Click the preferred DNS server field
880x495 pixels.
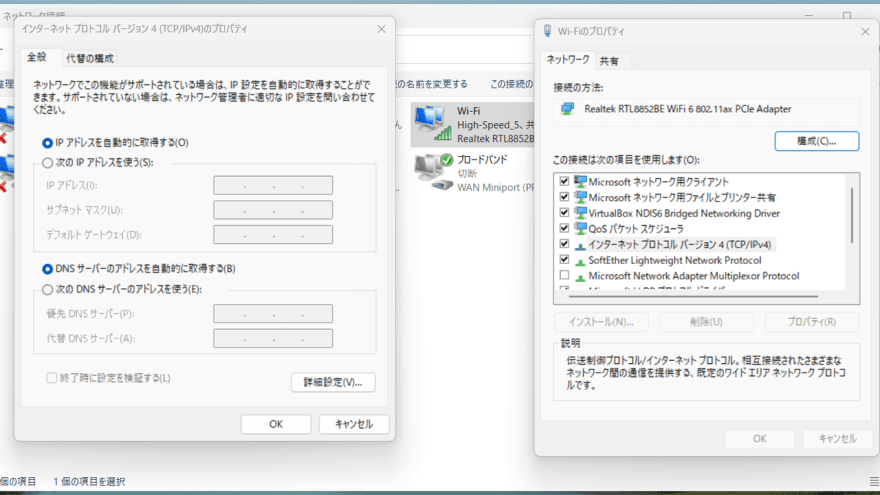pos(273,314)
